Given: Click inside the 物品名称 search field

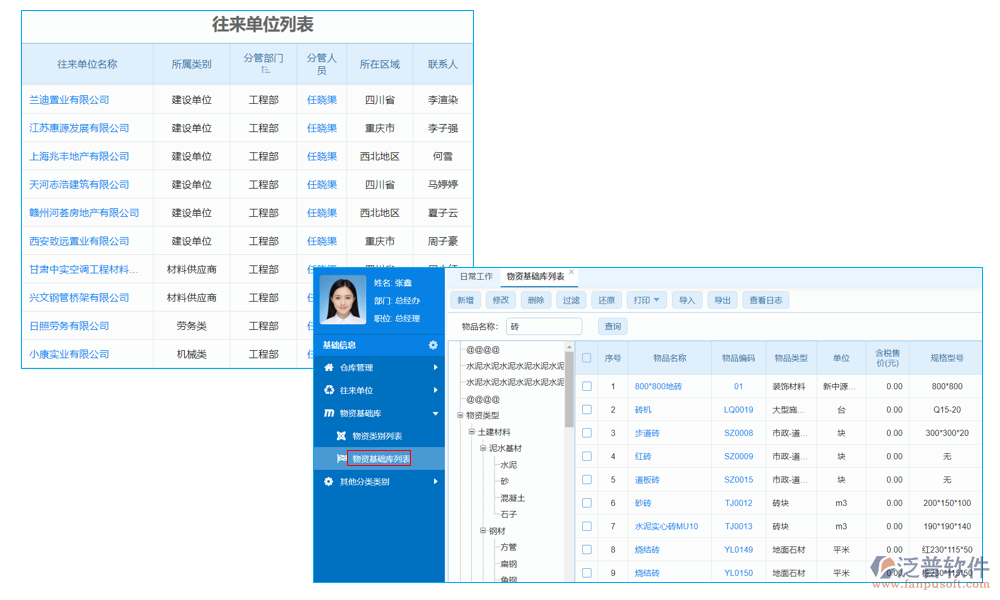Looking at the screenshot, I should click(546, 326).
